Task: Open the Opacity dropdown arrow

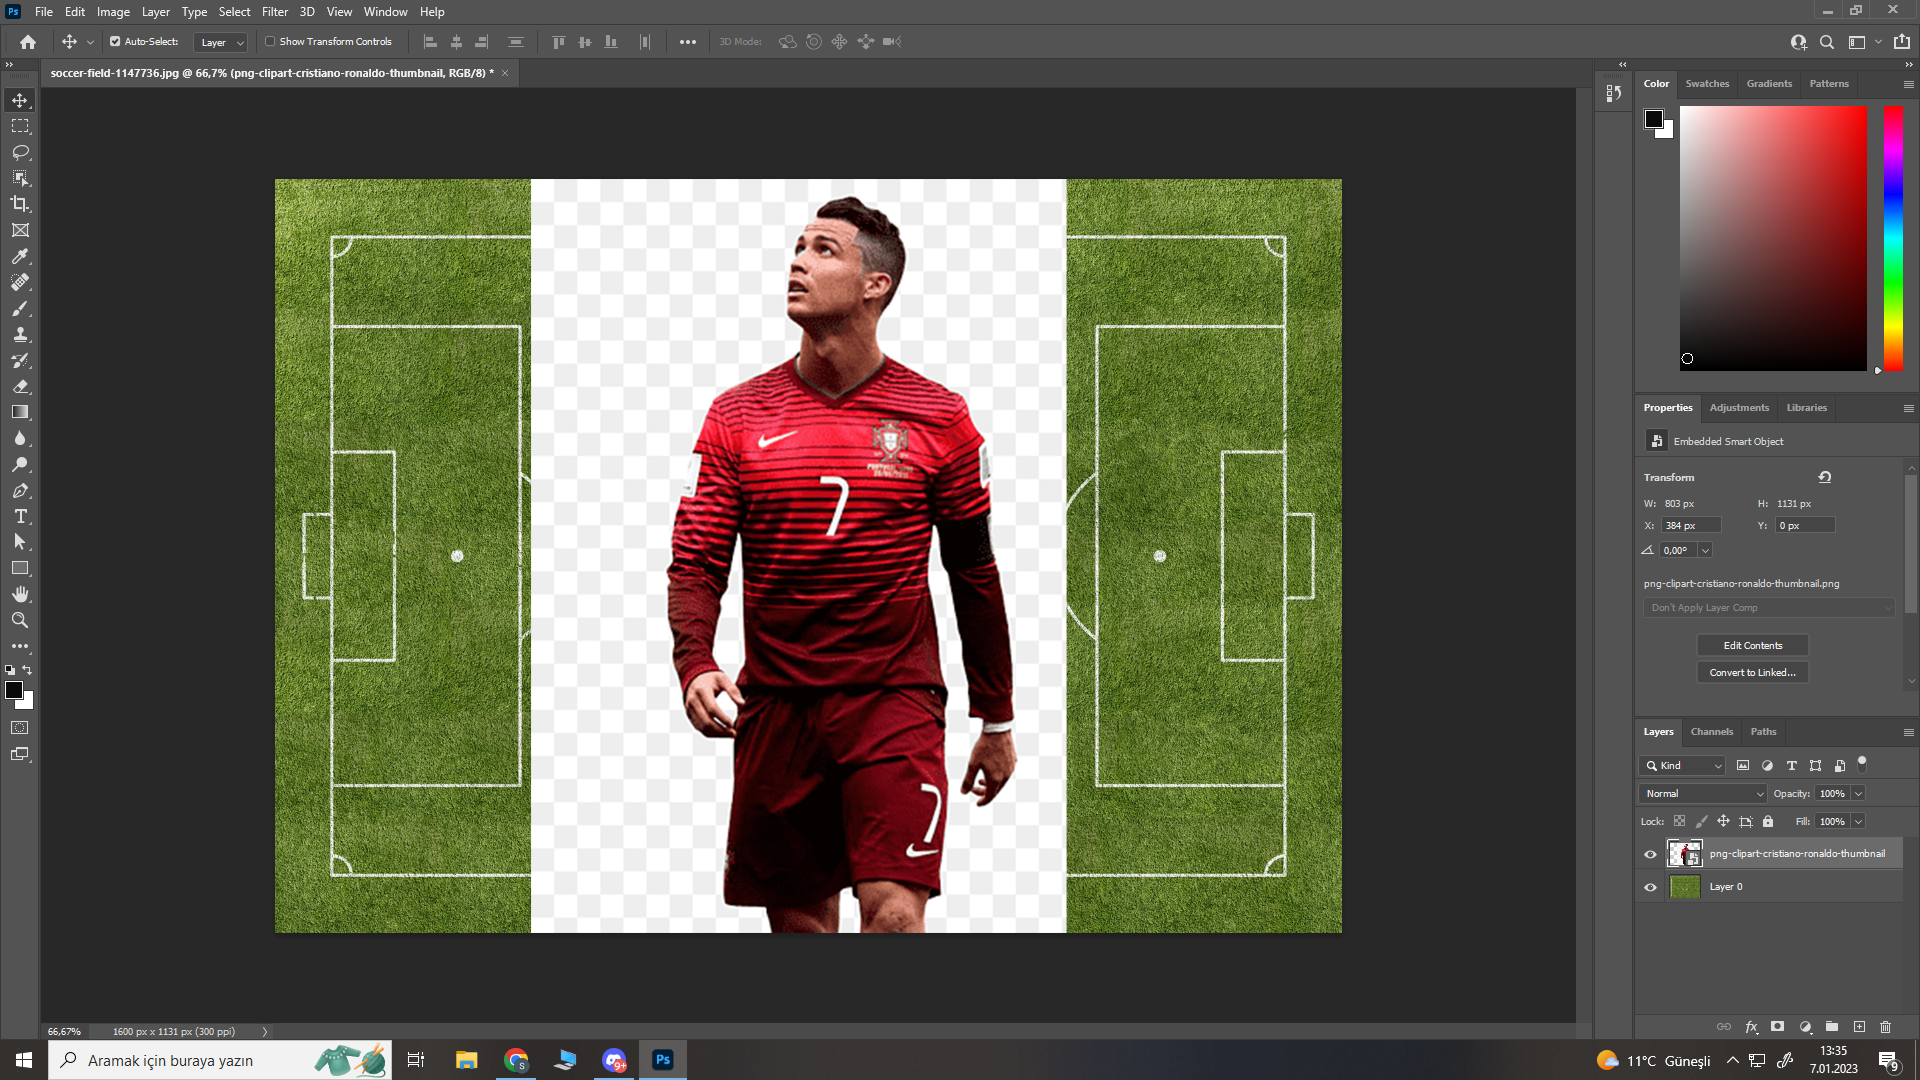Action: click(x=1858, y=793)
